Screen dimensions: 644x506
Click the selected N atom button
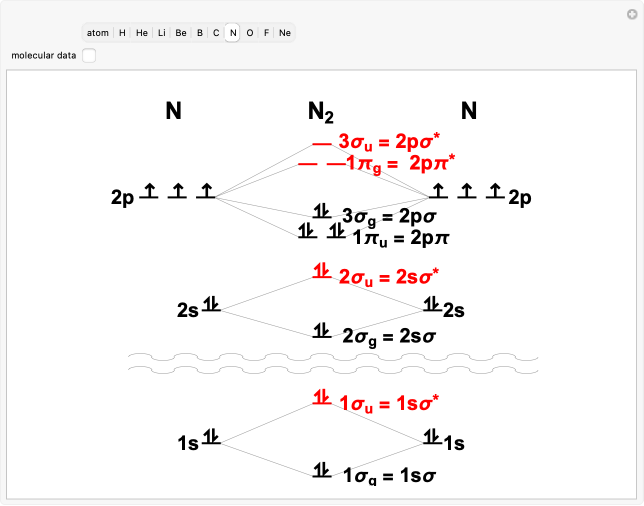click(233, 33)
